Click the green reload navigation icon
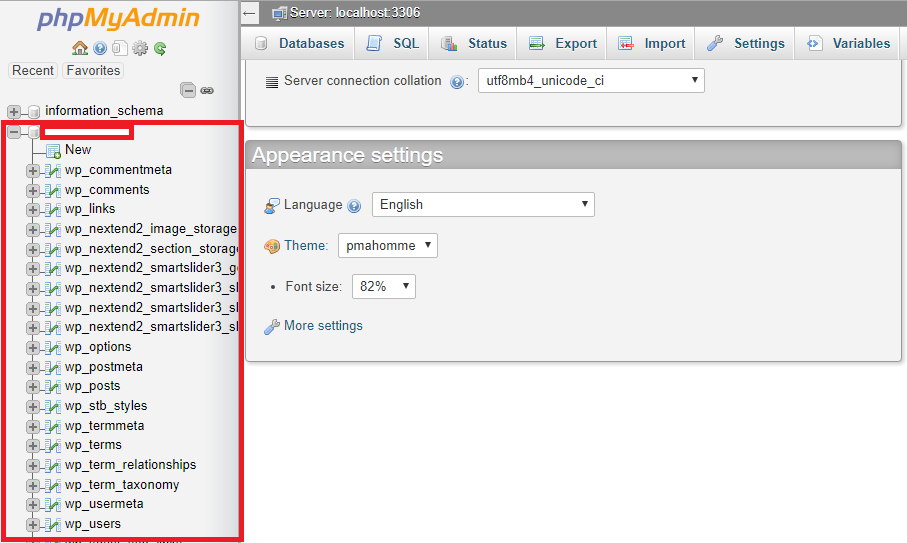The image size is (907, 543). (x=160, y=48)
